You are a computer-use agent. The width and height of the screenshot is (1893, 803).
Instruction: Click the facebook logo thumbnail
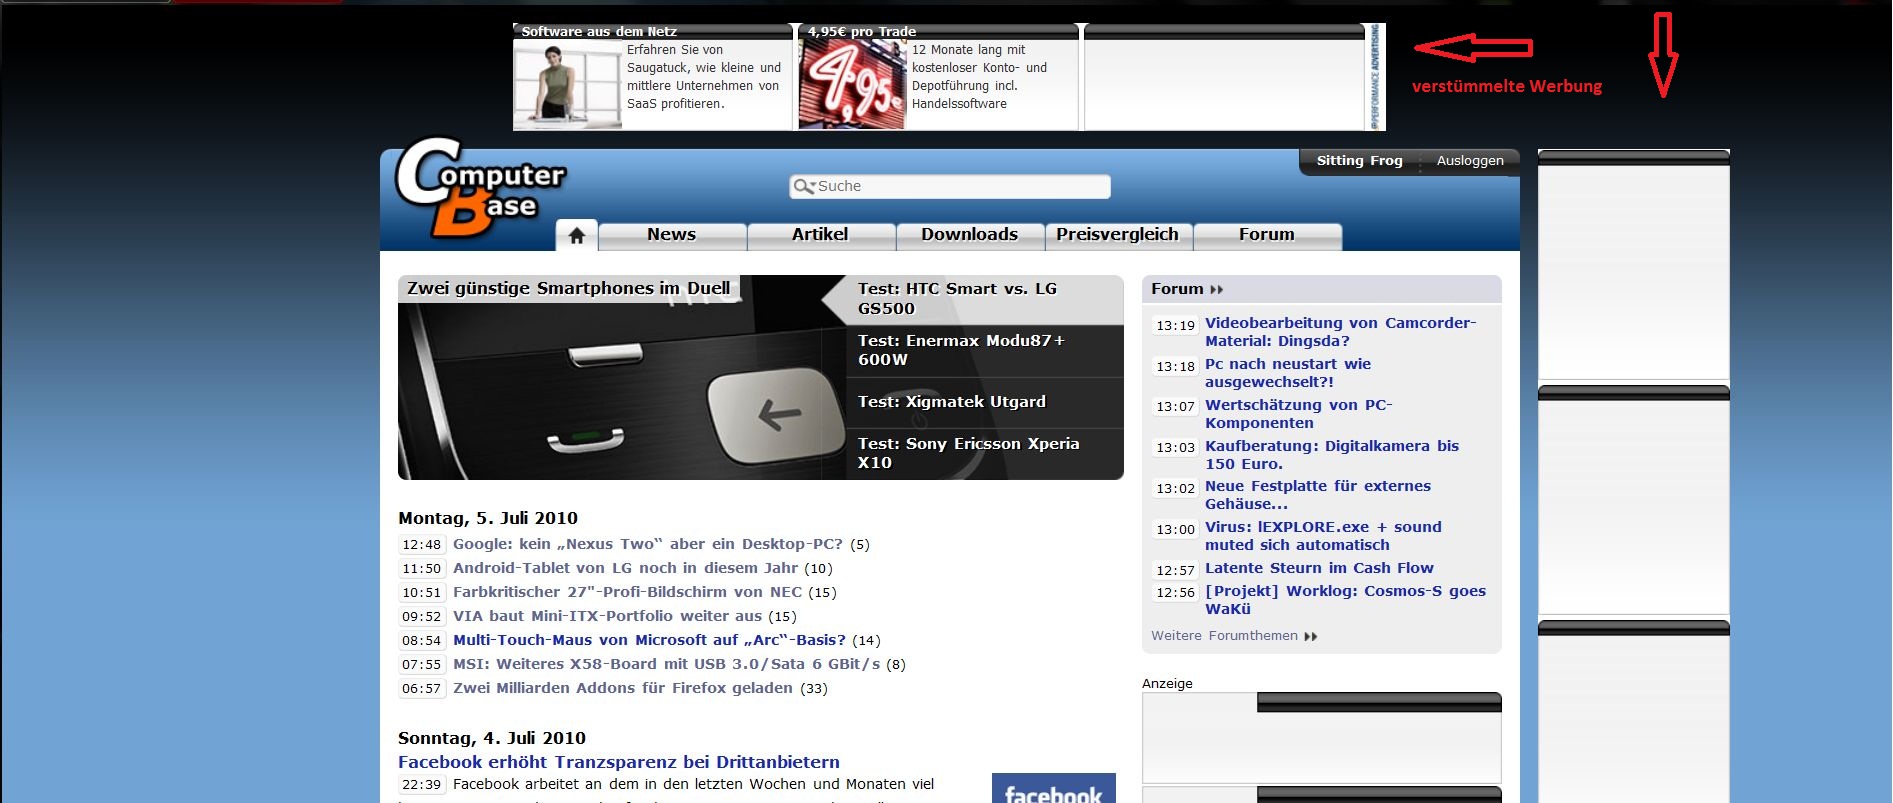point(1054,788)
